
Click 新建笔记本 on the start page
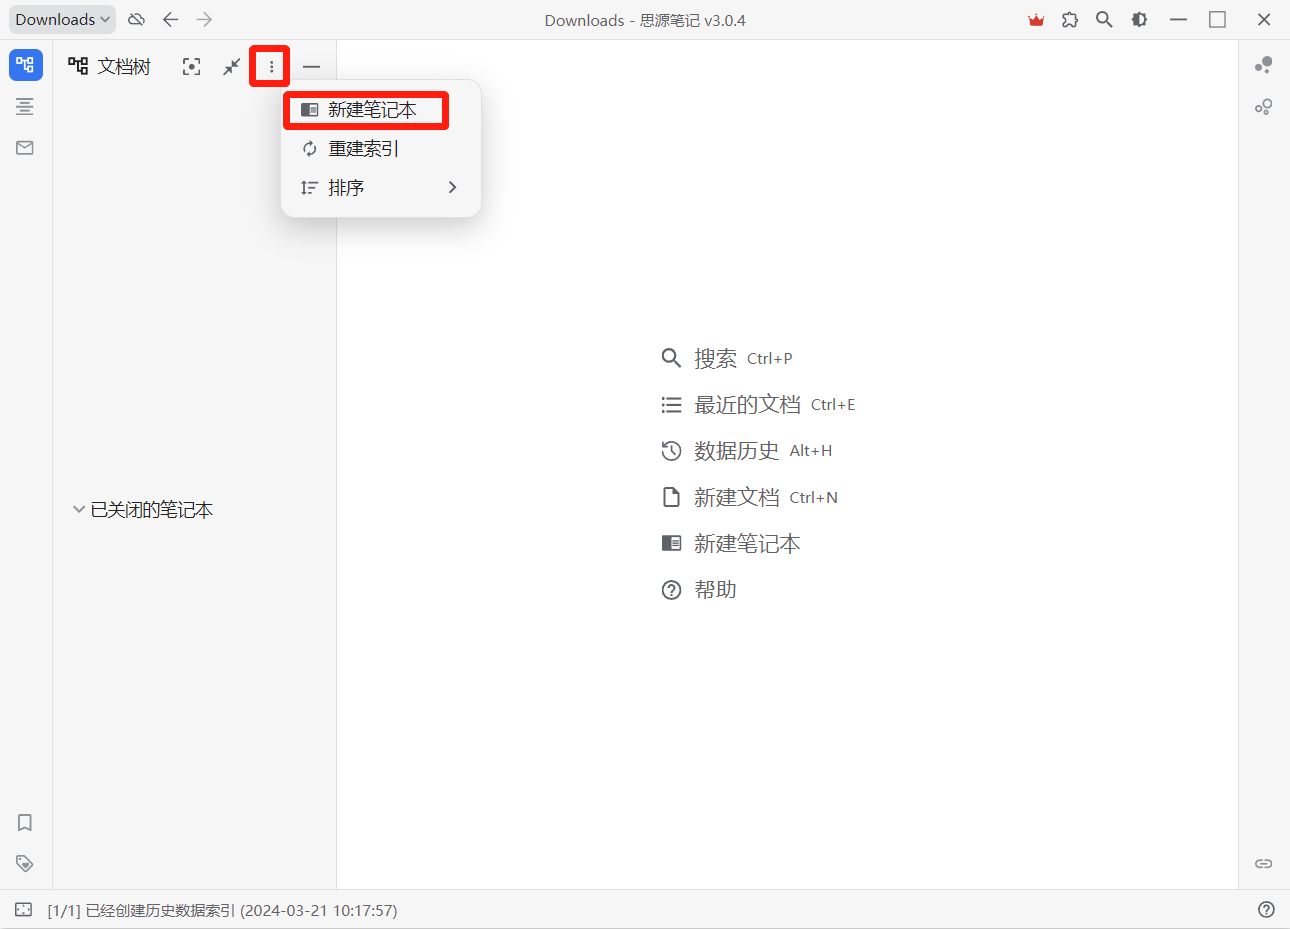pos(731,543)
